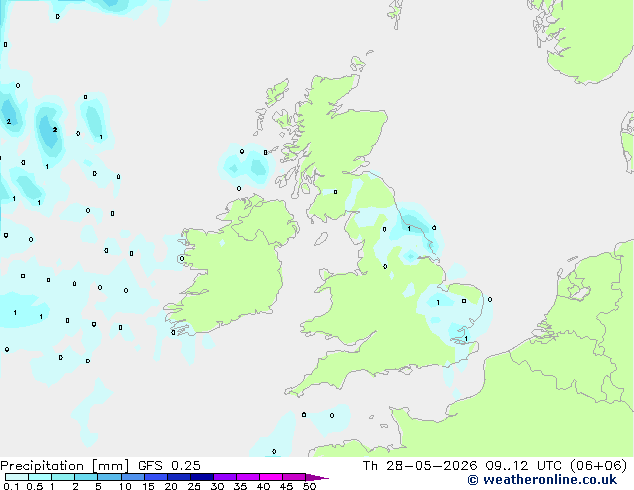634x490 pixels.
Task: Click the legend swatch between 10 and 15
Action: (133, 477)
